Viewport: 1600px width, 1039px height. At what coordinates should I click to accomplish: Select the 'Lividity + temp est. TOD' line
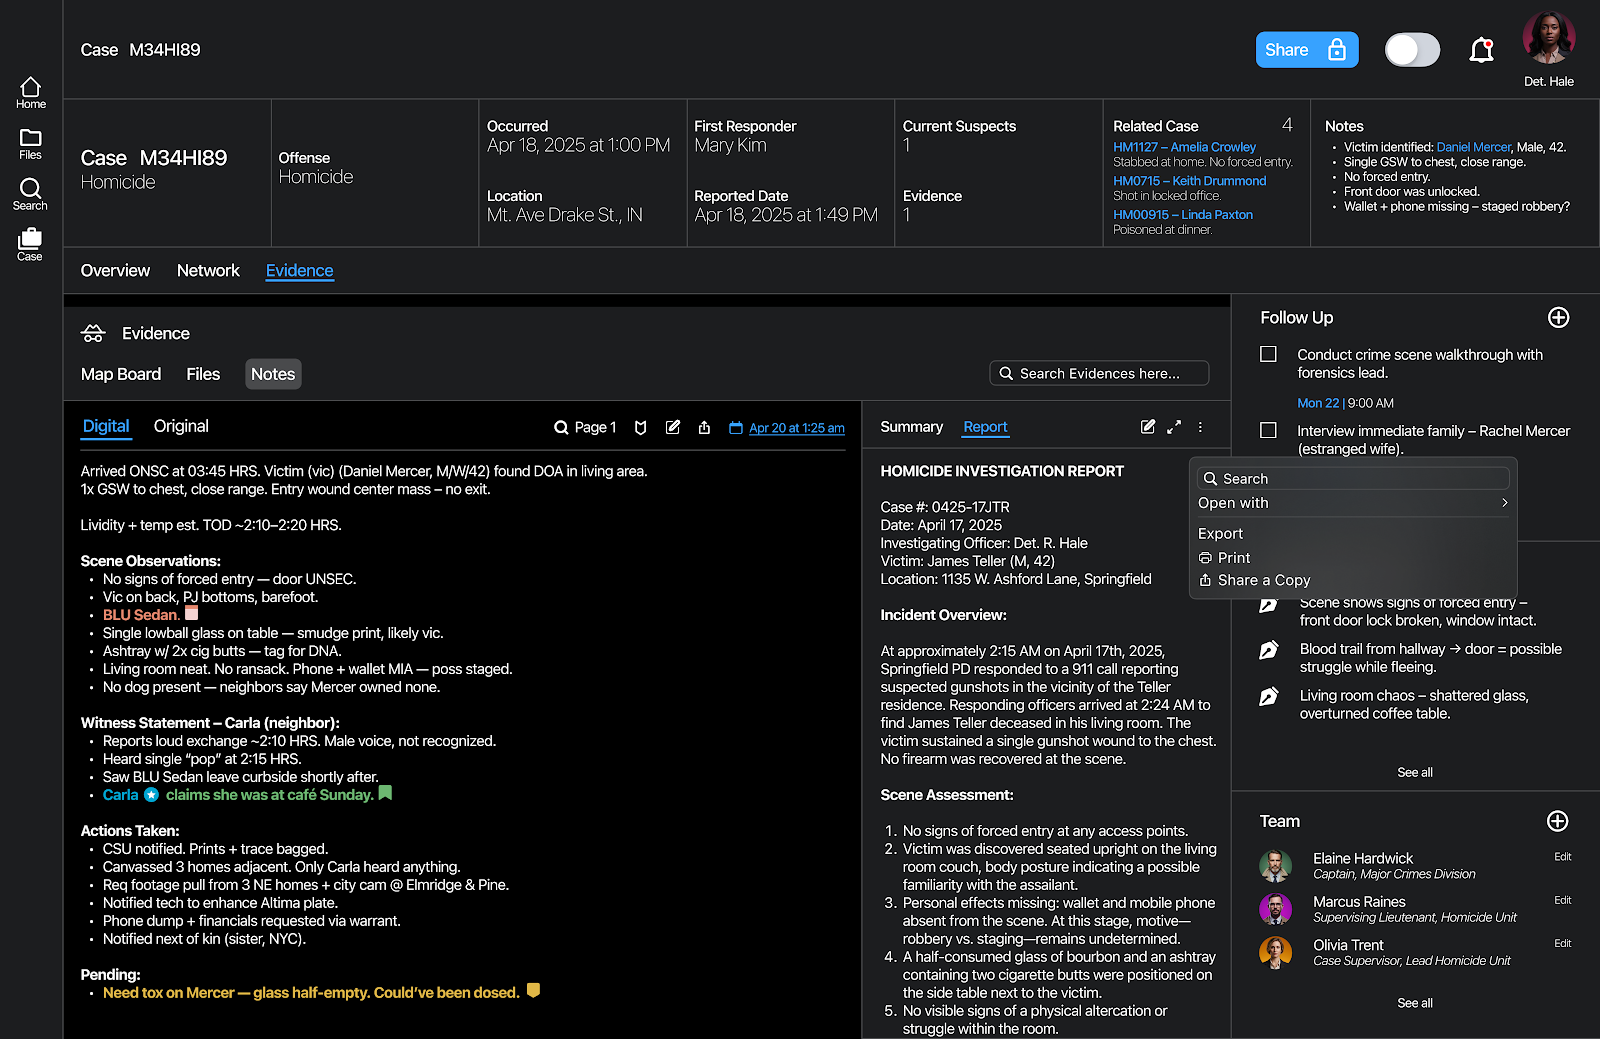[210, 525]
